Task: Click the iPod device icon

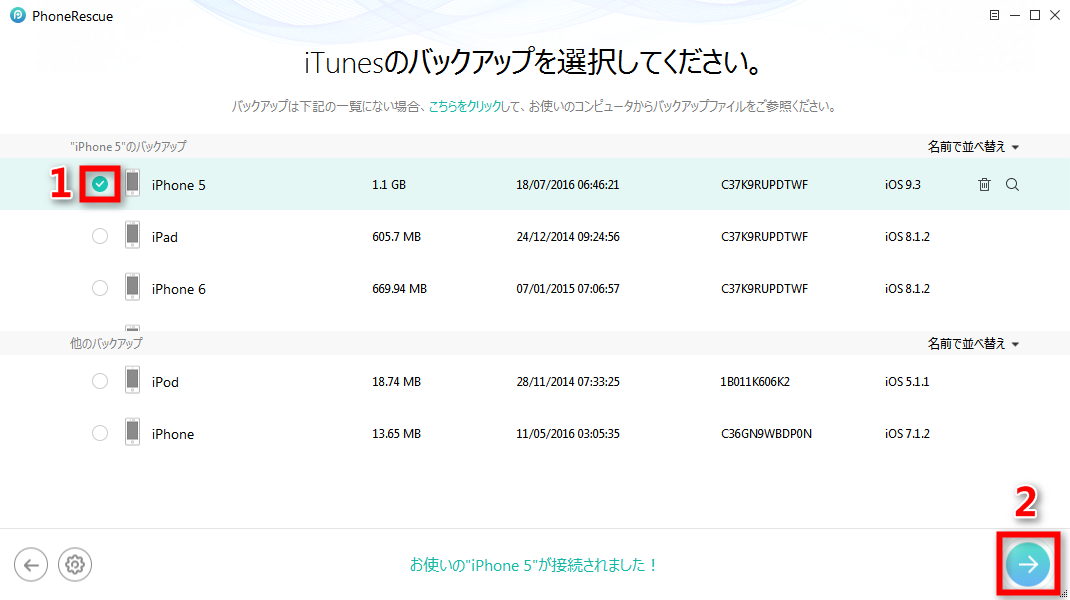Action: pos(132,380)
